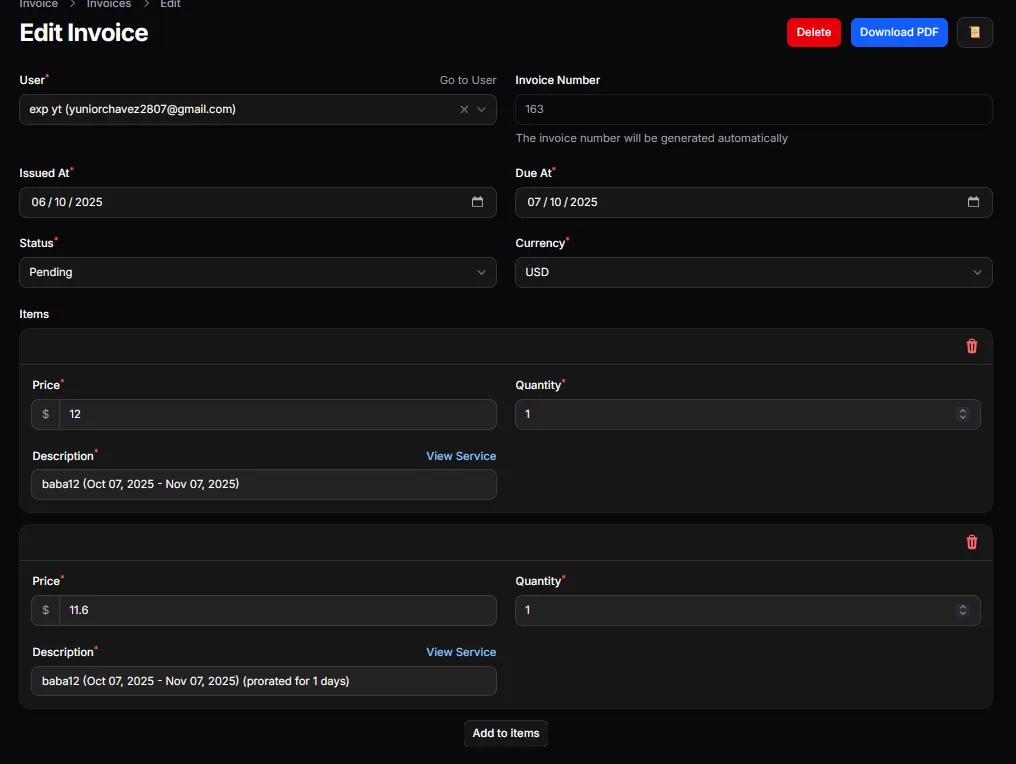
Task: Click the Price field containing 11.6
Action: pyautogui.click(x=277, y=610)
